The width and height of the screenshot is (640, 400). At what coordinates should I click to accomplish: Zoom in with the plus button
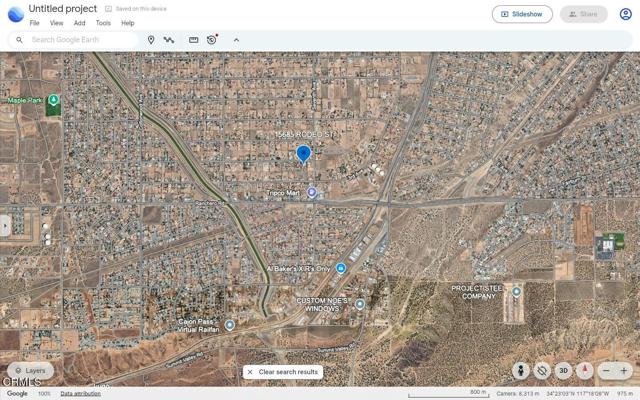[x=624, y=371]
